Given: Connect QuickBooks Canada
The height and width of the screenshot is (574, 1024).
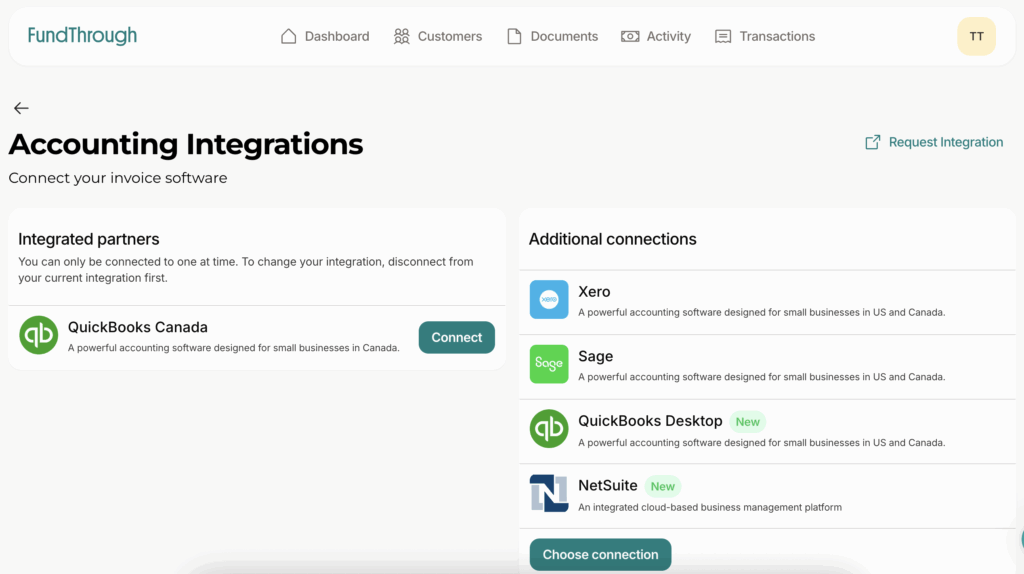Looking at the screenshot, I should click(456, 338).
